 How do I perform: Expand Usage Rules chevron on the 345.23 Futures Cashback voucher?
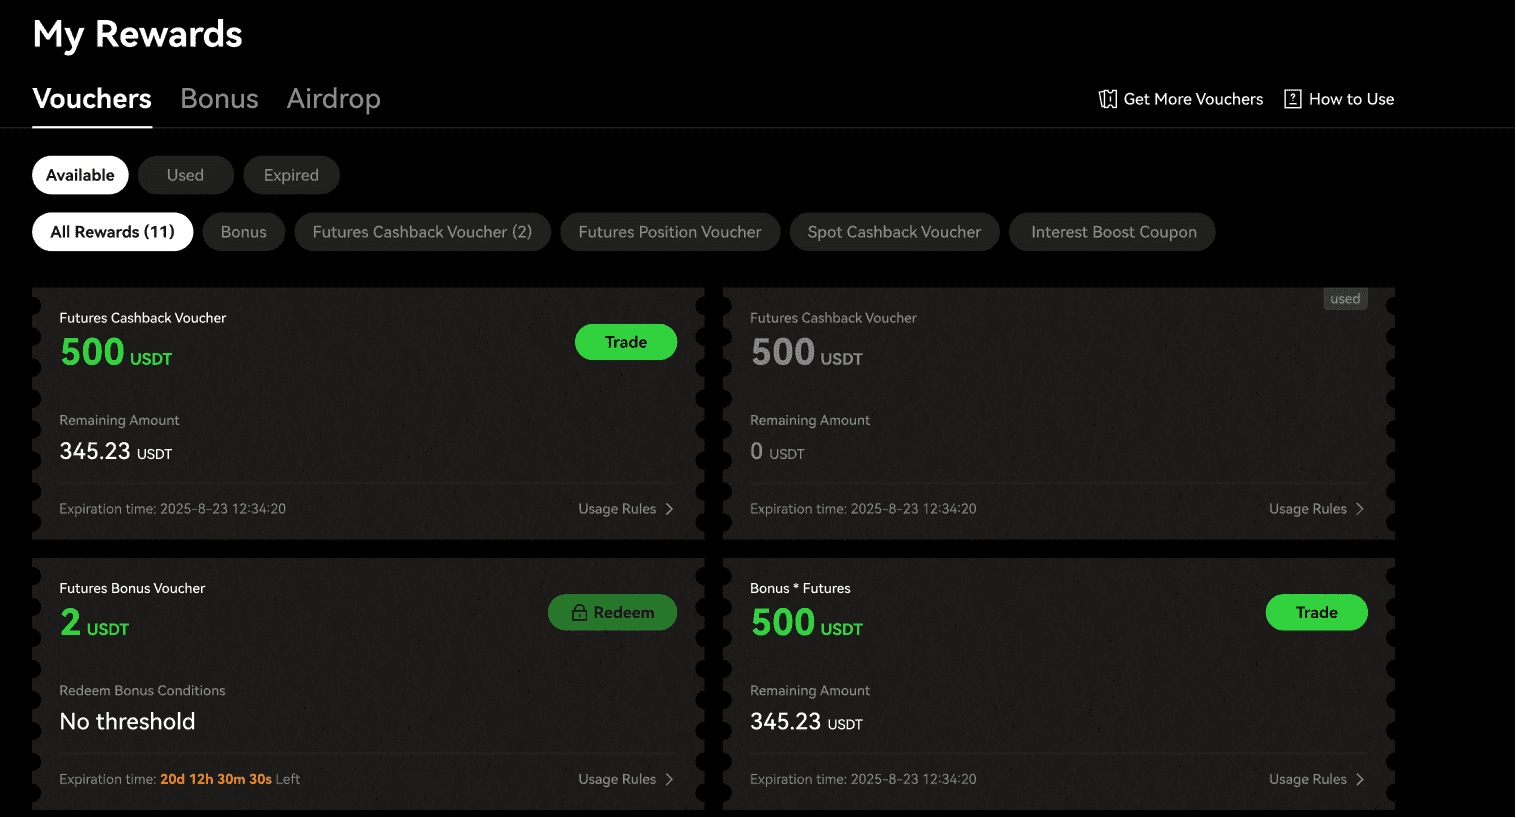[670, 509]
